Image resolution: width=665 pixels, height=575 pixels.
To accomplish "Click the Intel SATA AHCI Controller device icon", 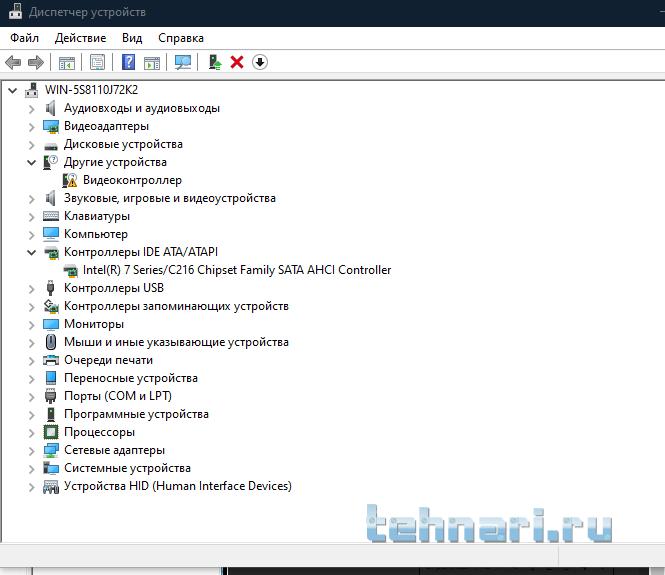I will click(70, 270).
